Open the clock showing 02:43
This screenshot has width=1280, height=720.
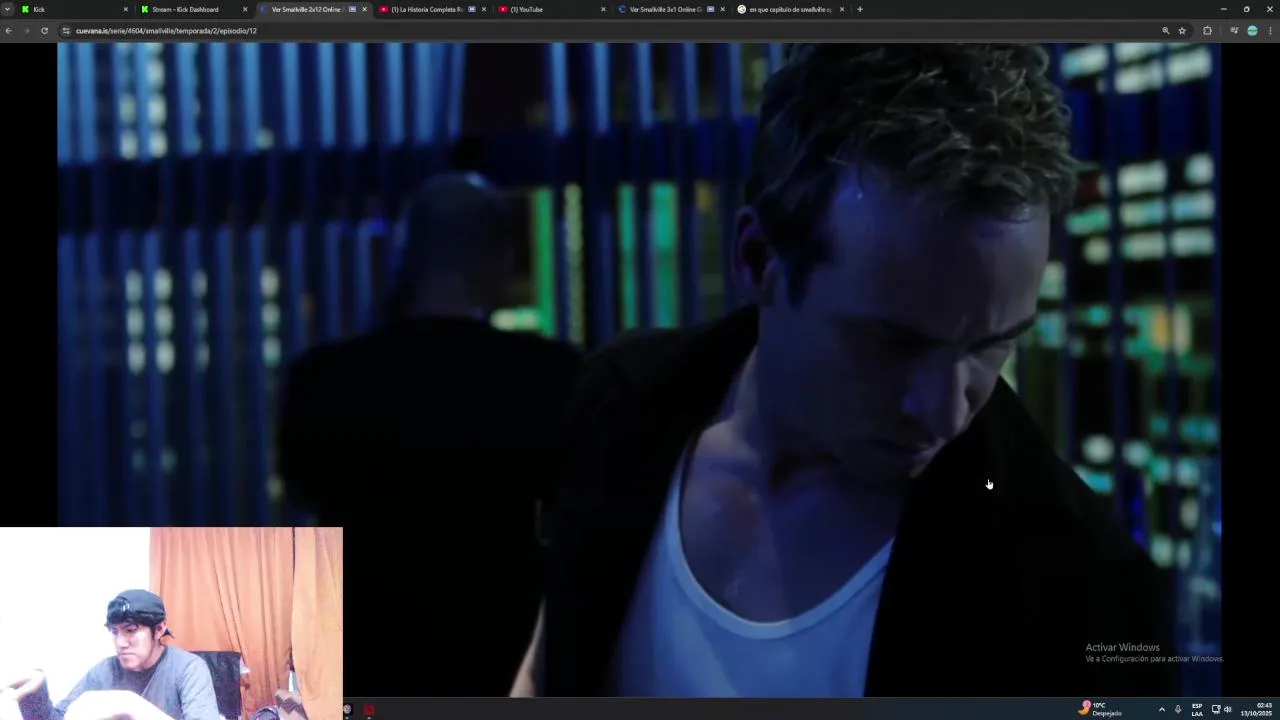point(1256,709)
